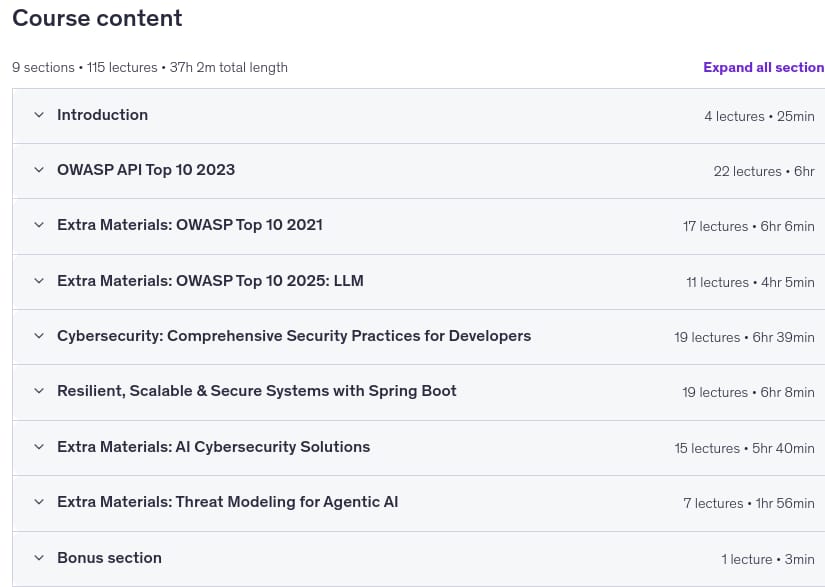Click the Bonus section title
The height and width of the screenshot is (587, 825).
(x=109, y=558)
